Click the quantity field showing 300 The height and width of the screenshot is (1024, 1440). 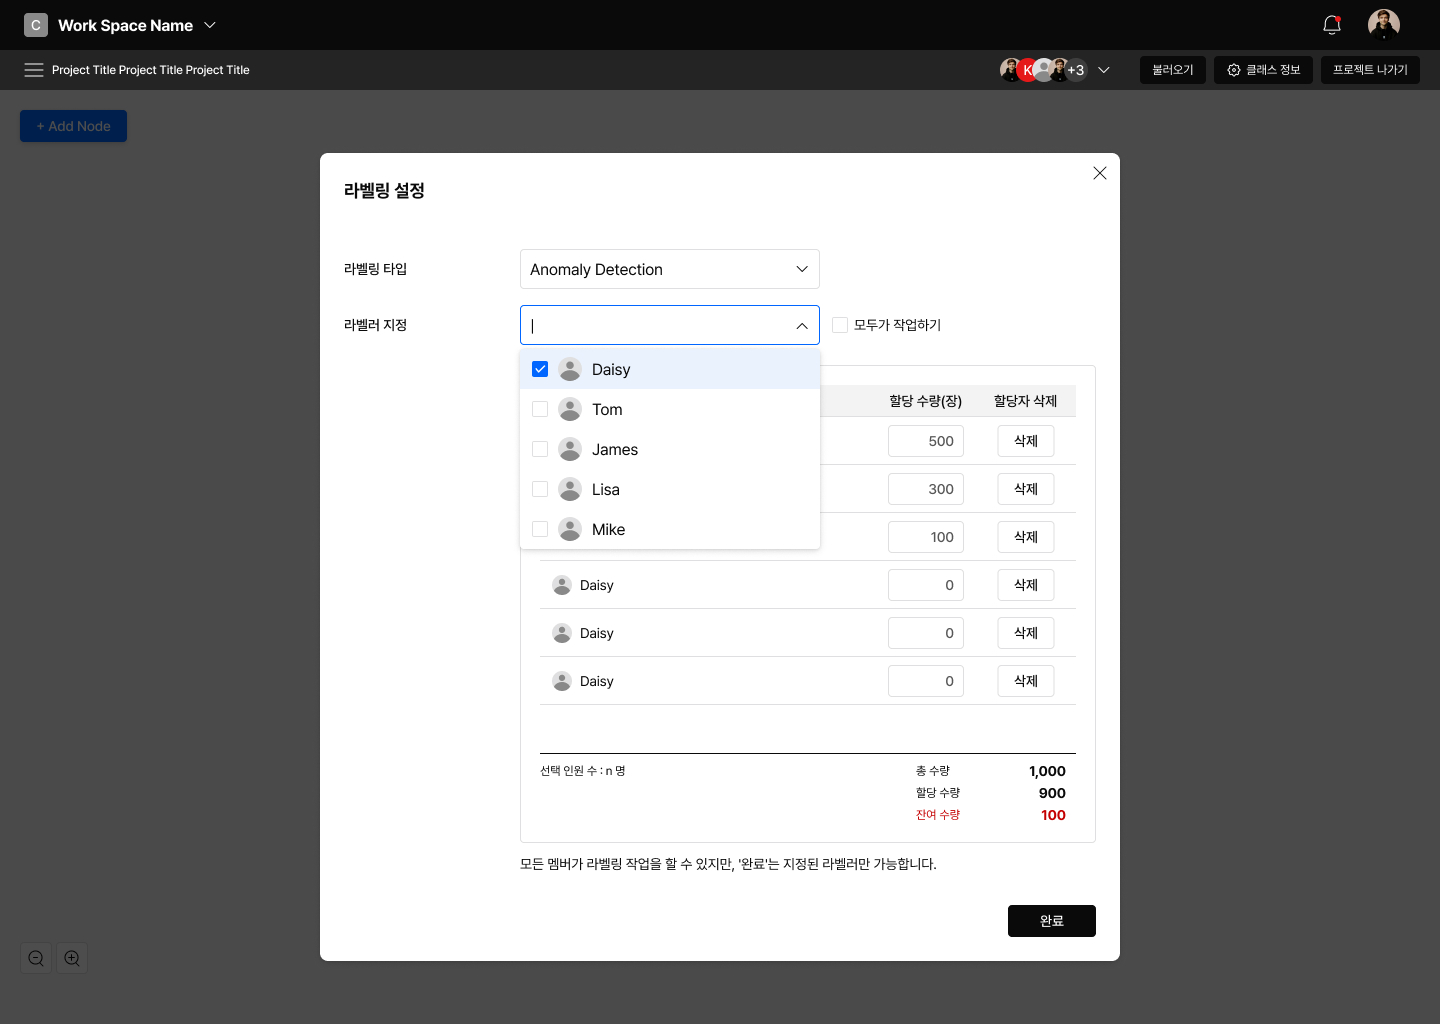coord(926,489)
